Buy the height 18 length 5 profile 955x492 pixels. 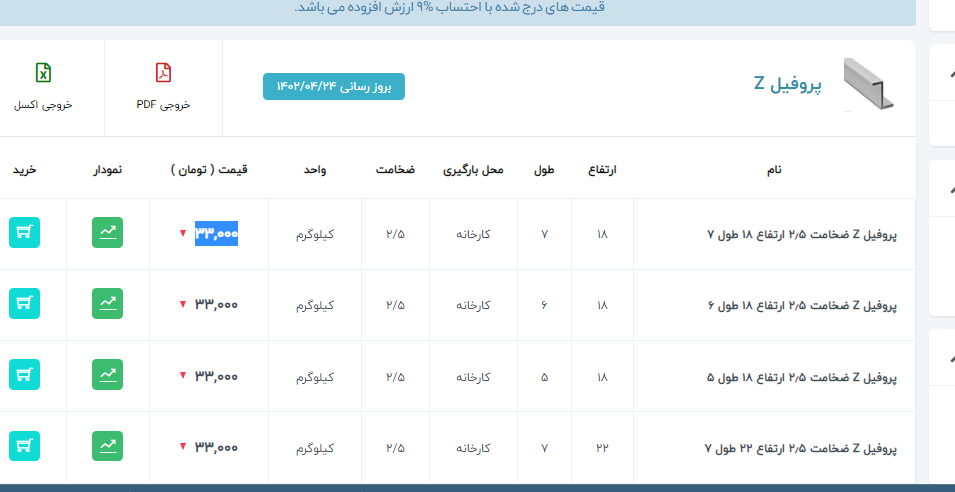point(24,375)
